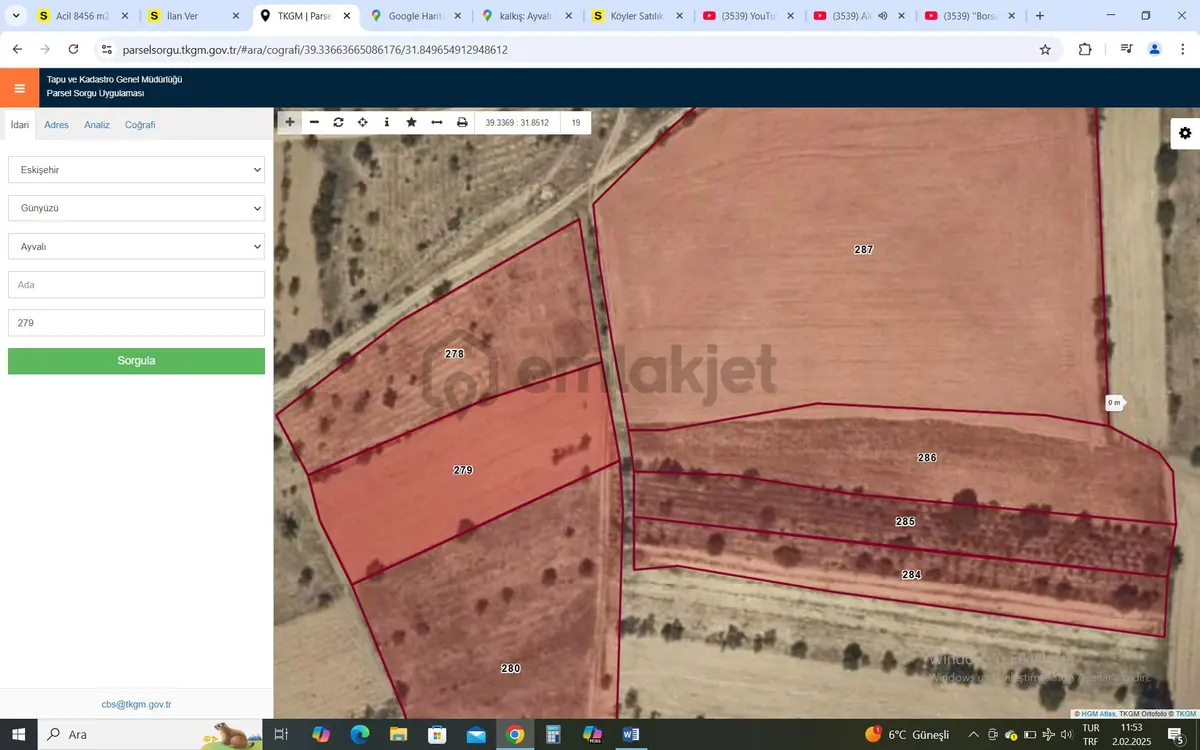Expand the Günyüzü district dropdown
The width and height of the screenshot is (1200, 750).
pyautogui.click(x=136, y=208)
